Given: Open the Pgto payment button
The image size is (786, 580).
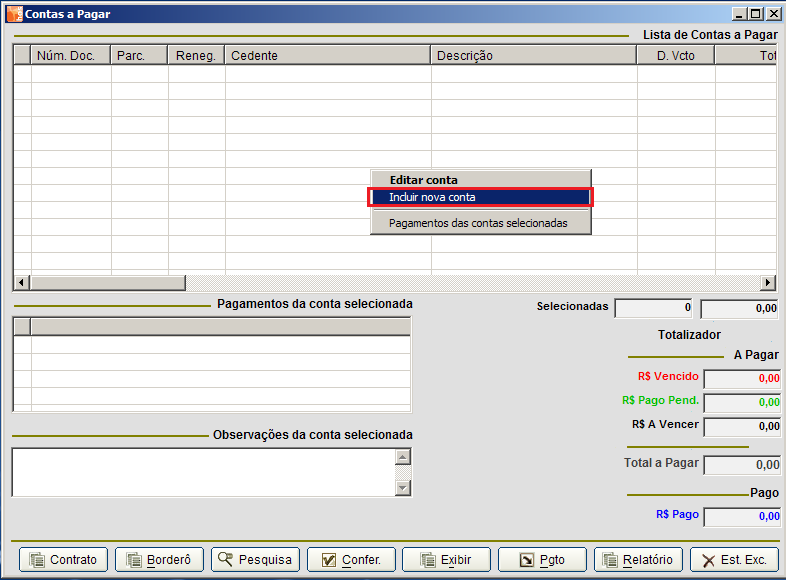Looking at the screenshot, I should pos(542,560).
